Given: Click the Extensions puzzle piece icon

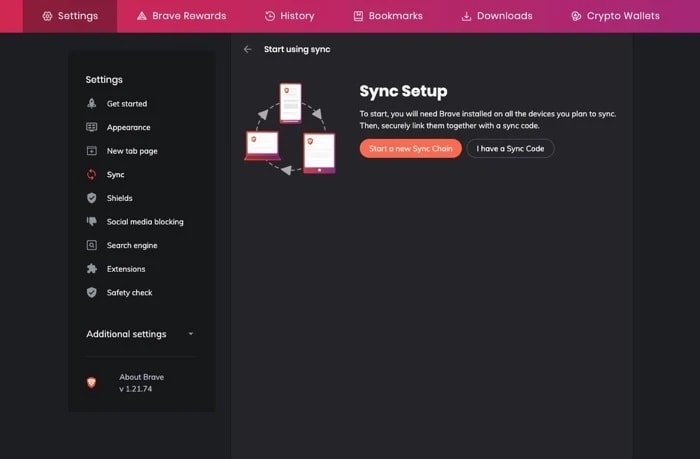Looking at the screenshot, I should click(92, 269).
